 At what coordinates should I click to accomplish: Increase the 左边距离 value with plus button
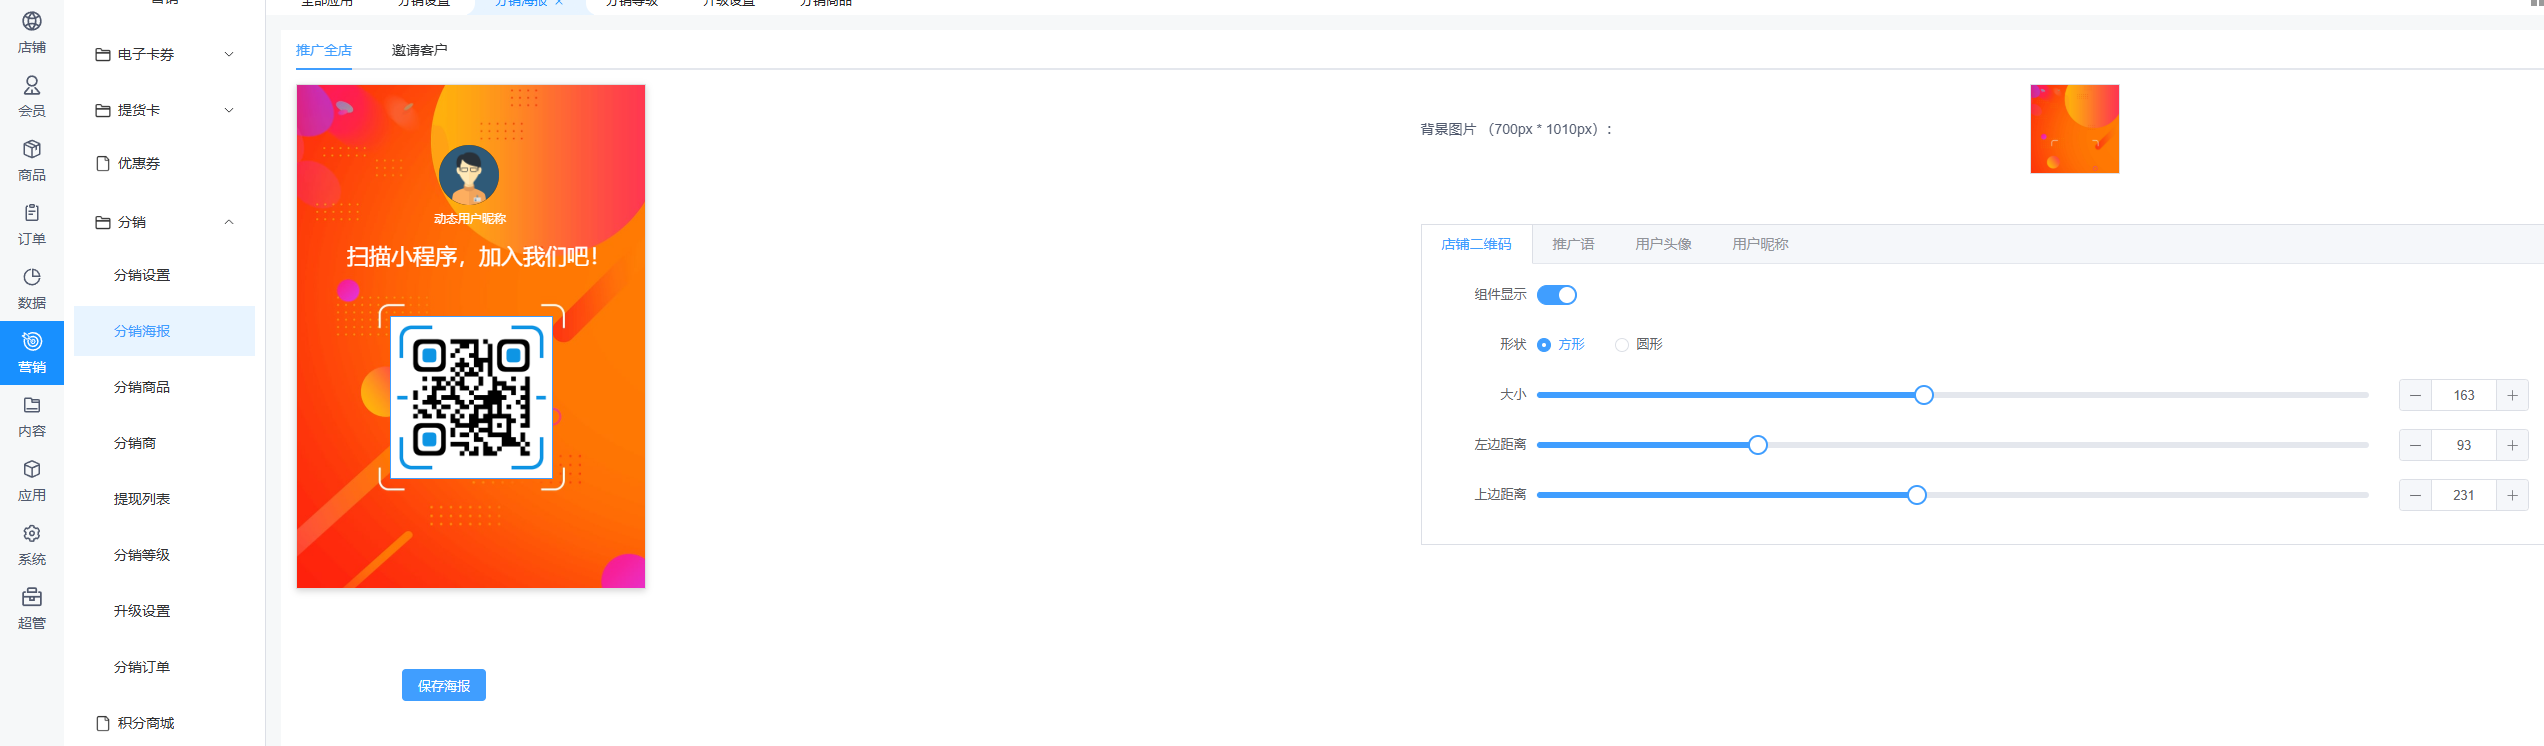[2512, 445]
